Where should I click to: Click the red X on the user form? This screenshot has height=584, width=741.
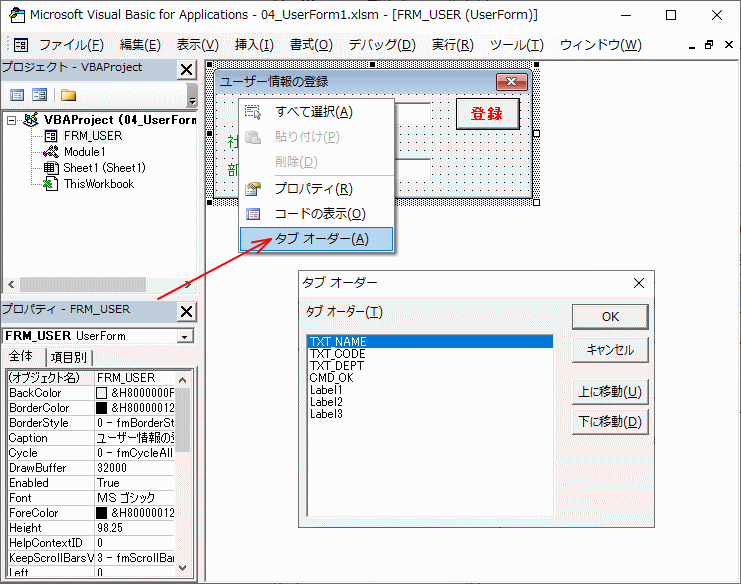click(511, 81)
